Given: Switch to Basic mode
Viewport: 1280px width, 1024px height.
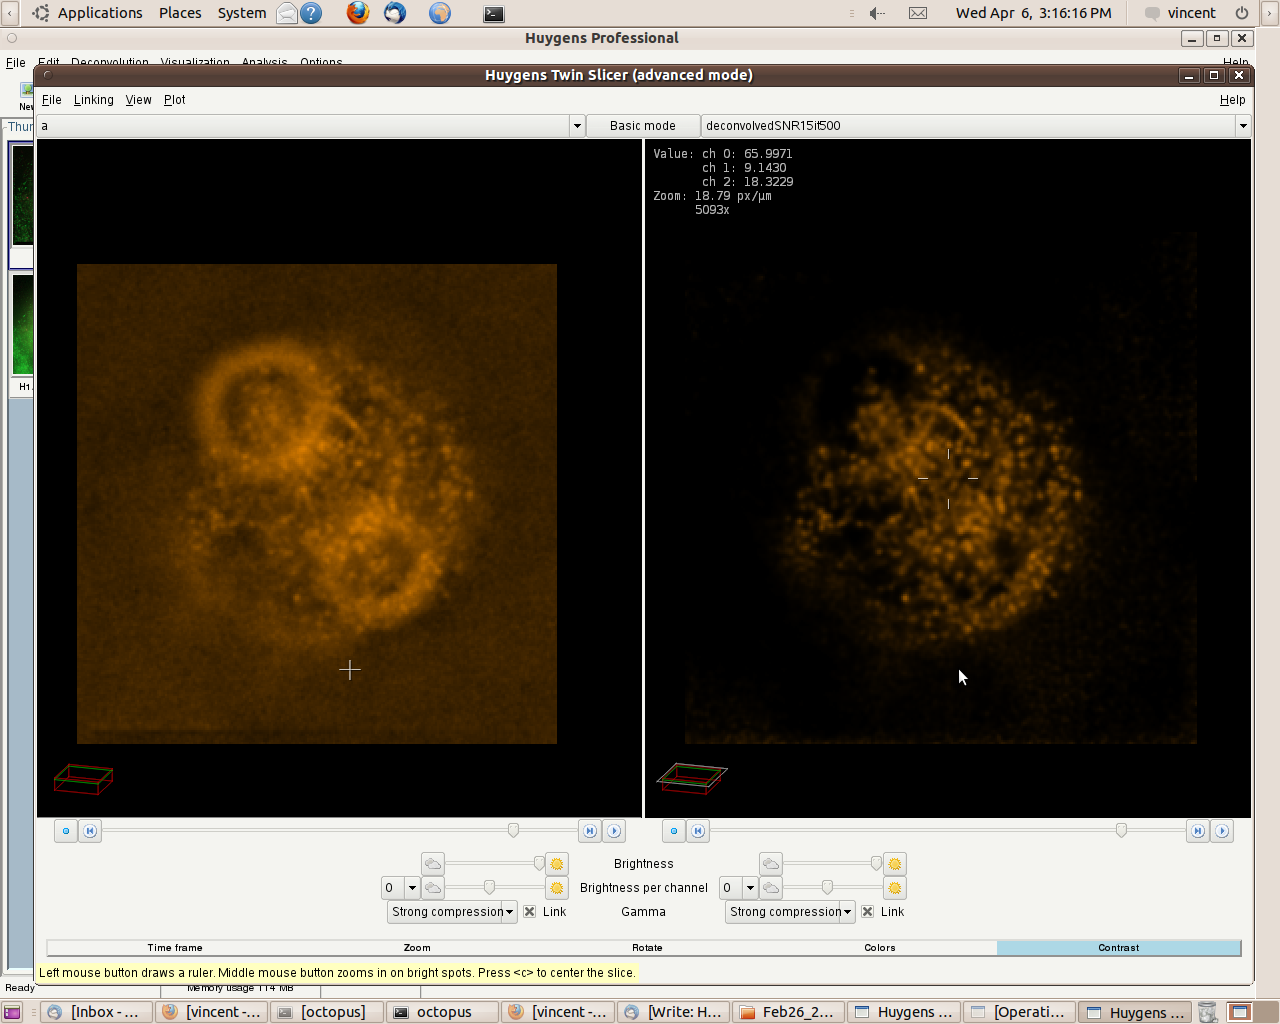Looking at the screenshot, I should (642, 126).
